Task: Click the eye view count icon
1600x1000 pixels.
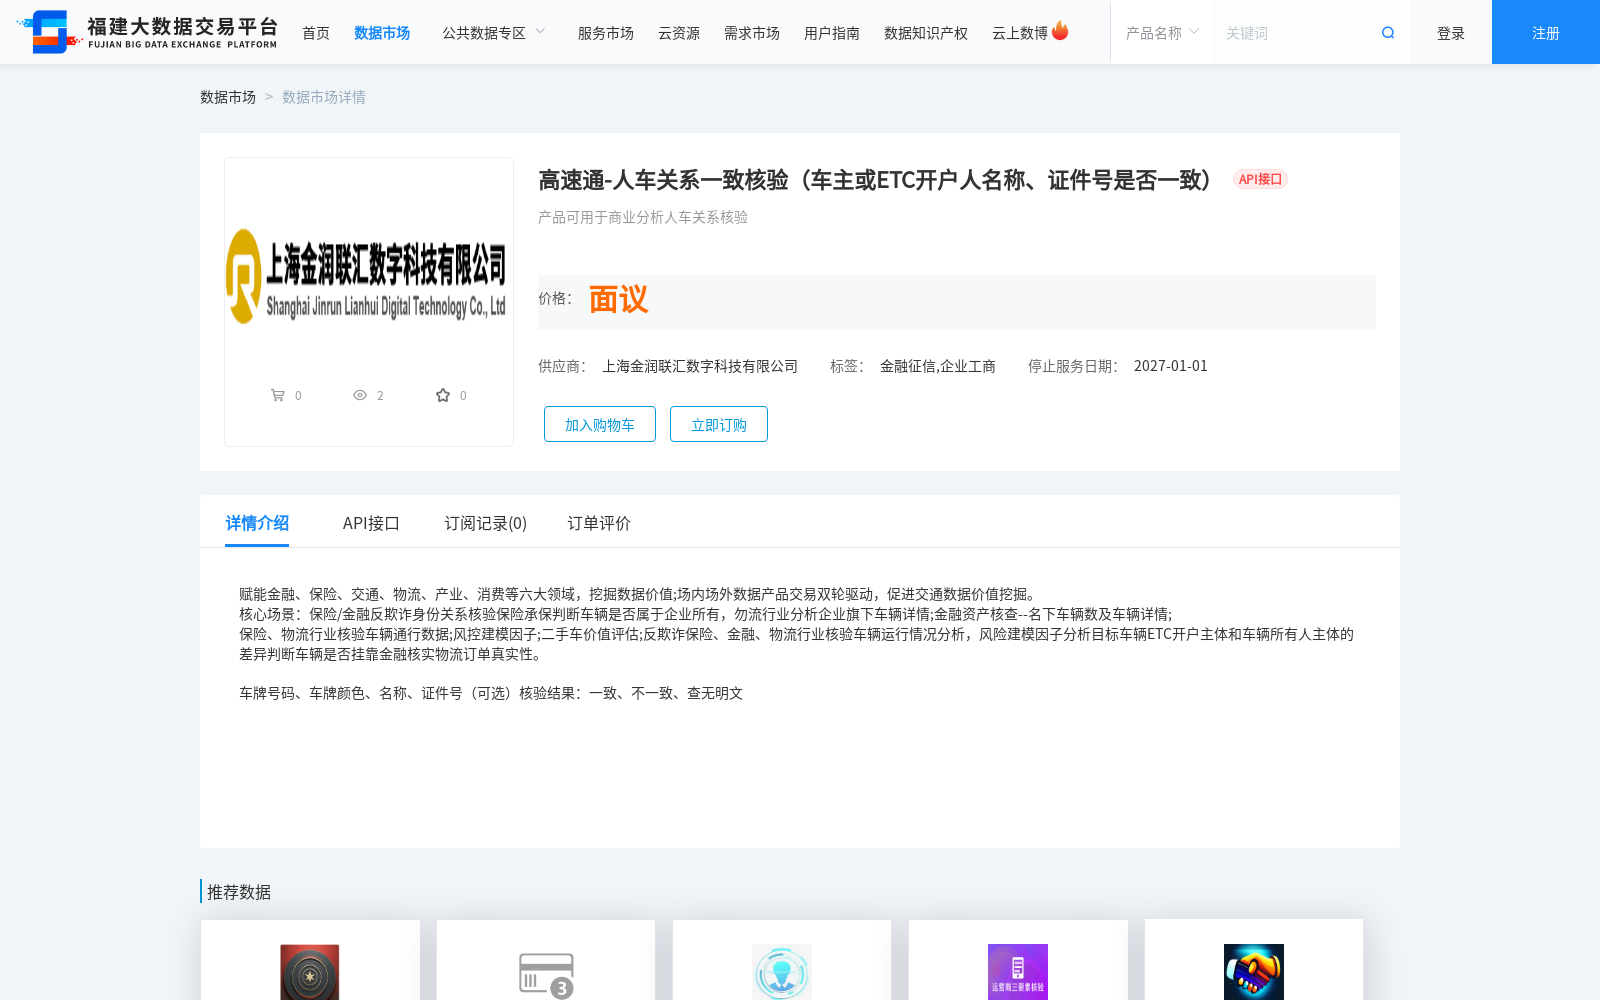Action: [360, 396]
